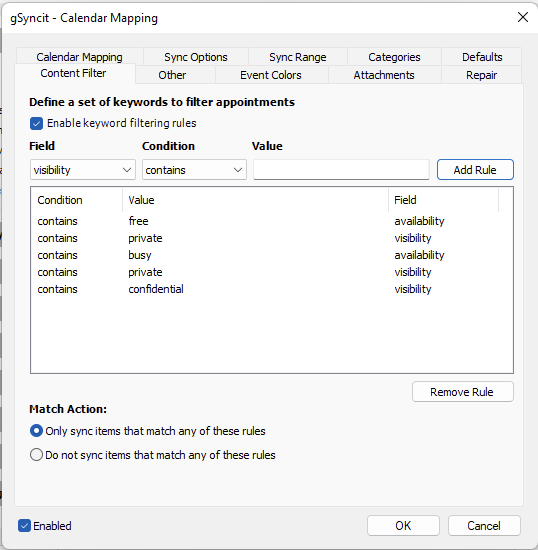Go to the Sync Range tab
538x550 pixels.
click(x=297, y=57)
